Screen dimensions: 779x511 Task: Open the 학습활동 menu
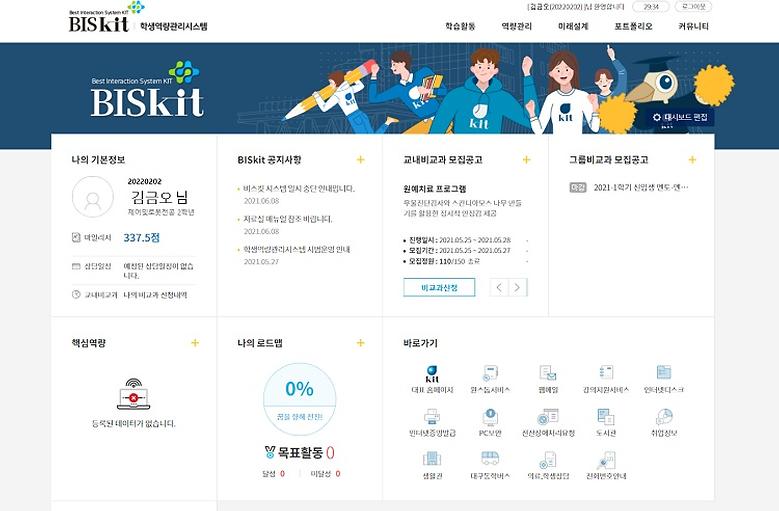click(460, 26)
